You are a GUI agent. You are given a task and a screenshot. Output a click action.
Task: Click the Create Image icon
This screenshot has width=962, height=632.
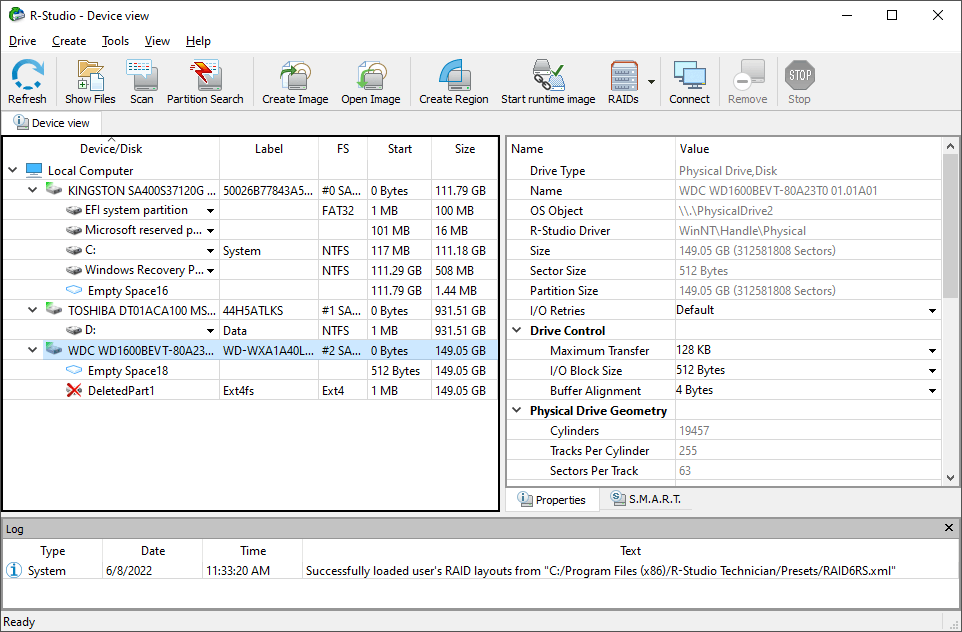pos(295,75)
